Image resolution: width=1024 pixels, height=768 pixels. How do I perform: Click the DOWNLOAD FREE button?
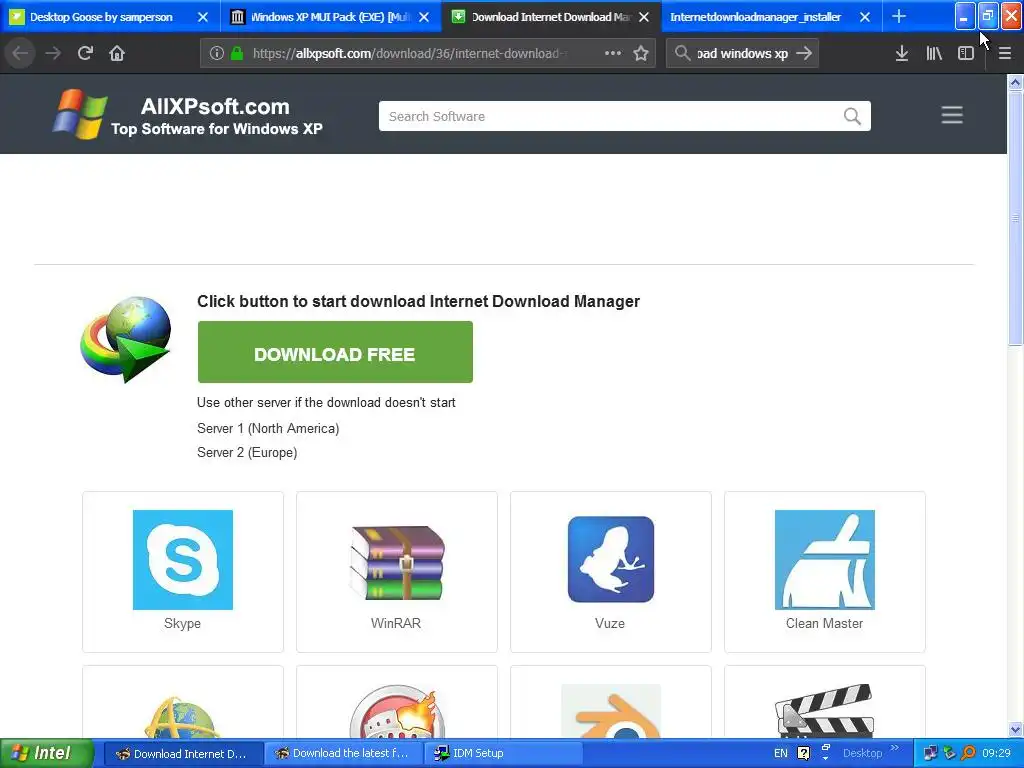tap(335, 352)
